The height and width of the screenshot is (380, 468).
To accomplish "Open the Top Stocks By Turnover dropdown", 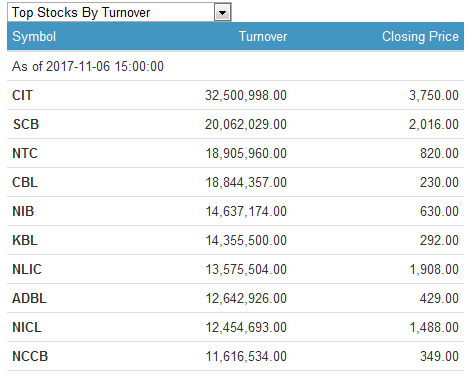I will click(119, 12).
